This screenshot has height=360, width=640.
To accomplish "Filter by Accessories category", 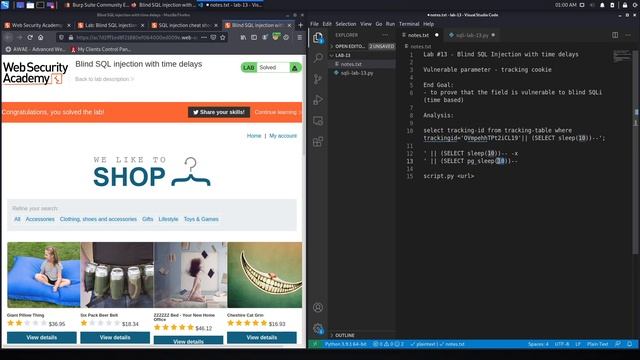I will tap(40, 219).
